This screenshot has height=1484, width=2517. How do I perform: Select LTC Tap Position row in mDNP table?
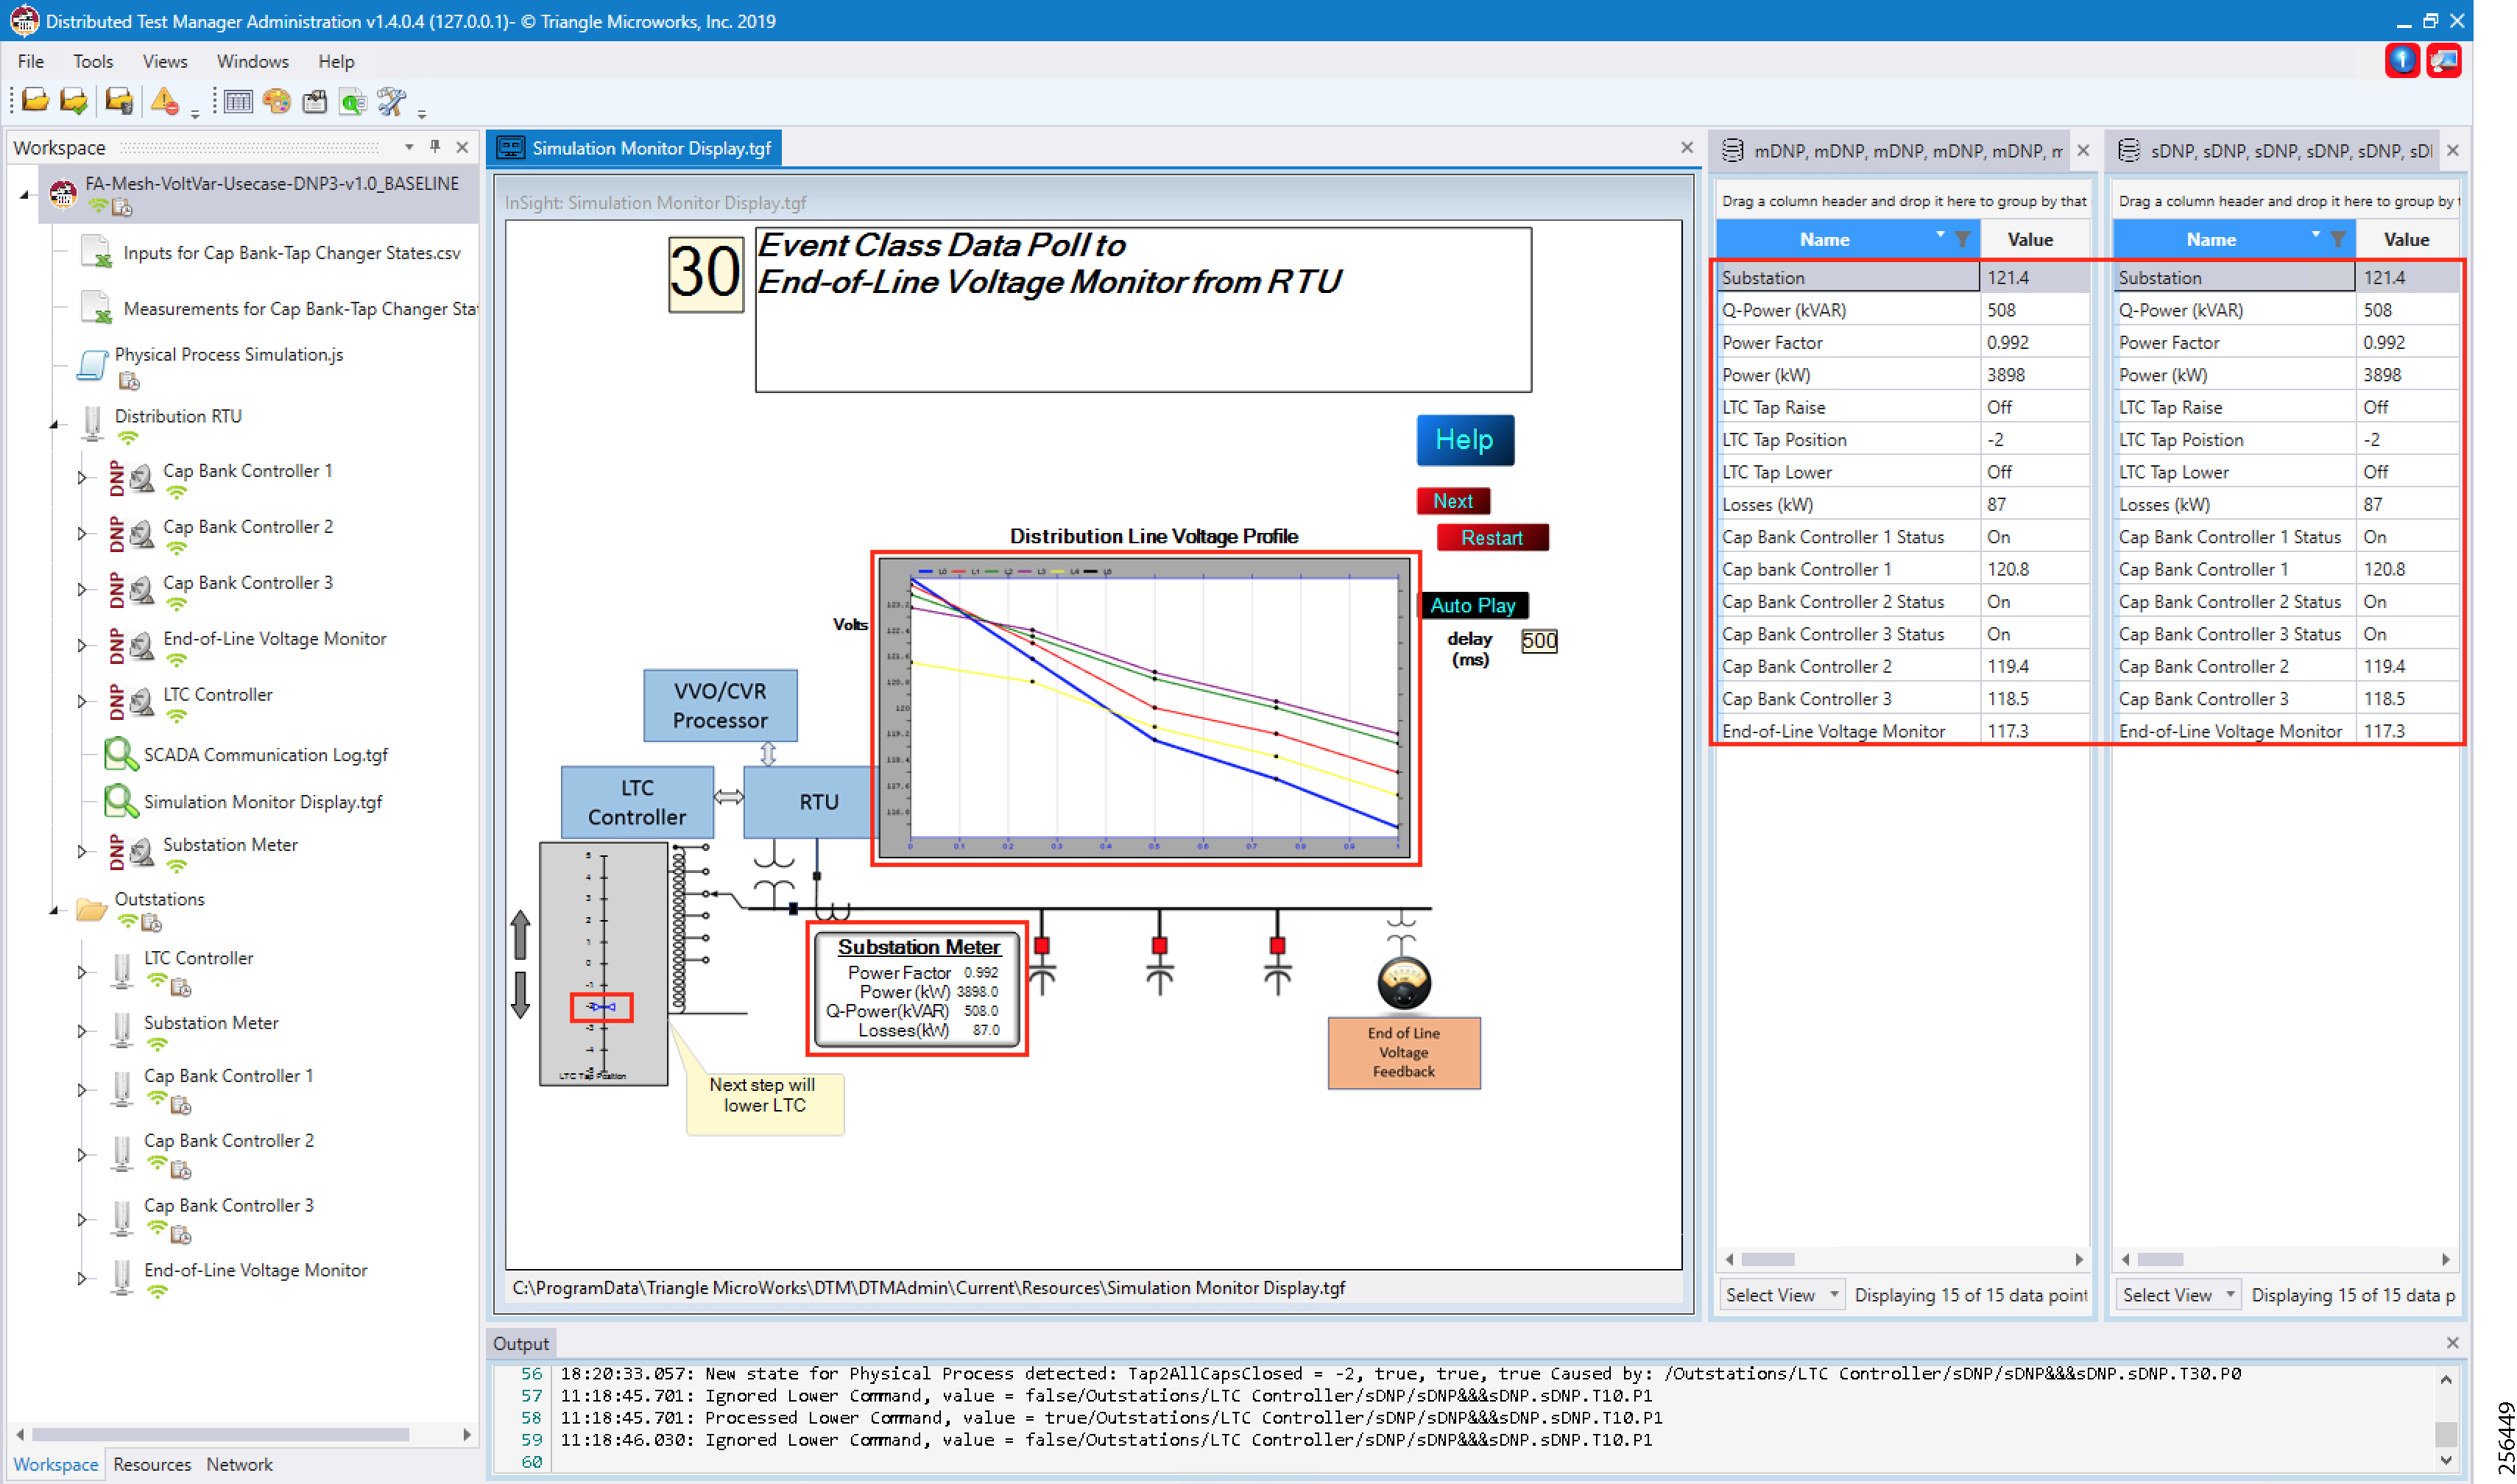pos(1904,440)
